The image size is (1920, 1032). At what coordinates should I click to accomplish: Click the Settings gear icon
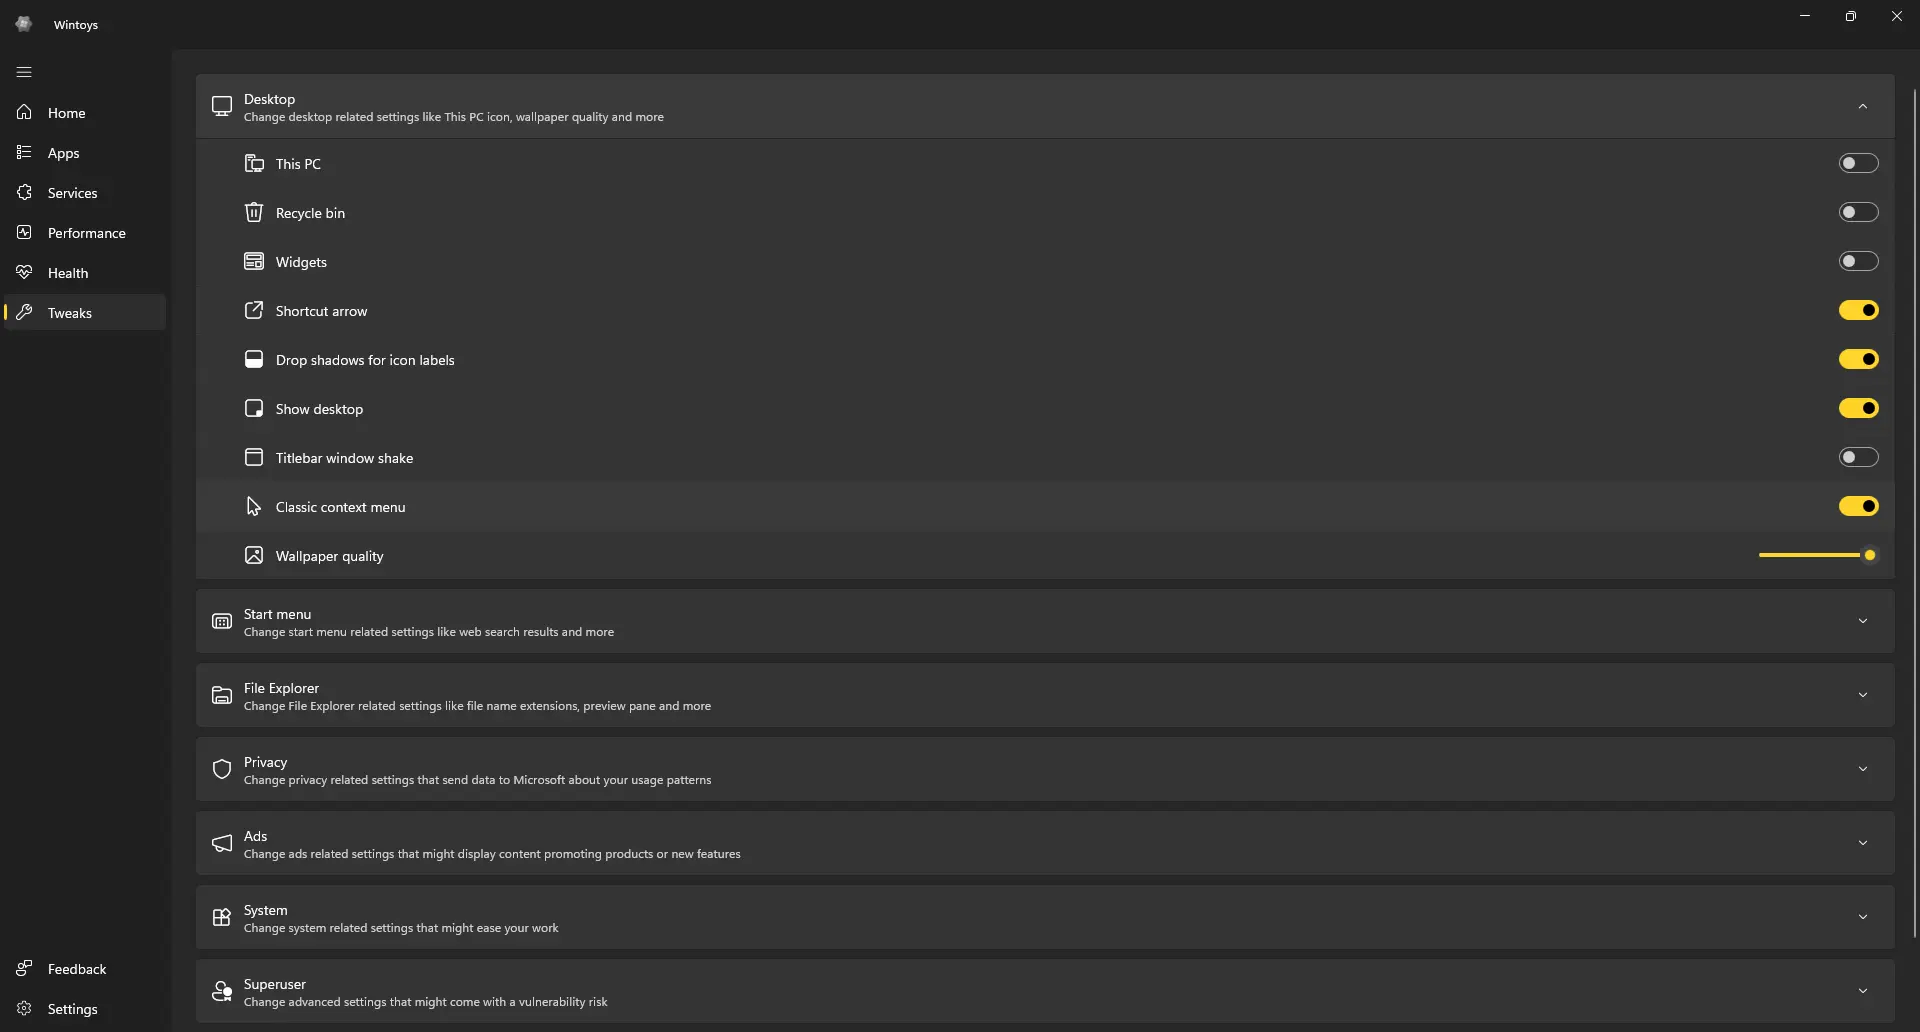(x=24, y=1008)
